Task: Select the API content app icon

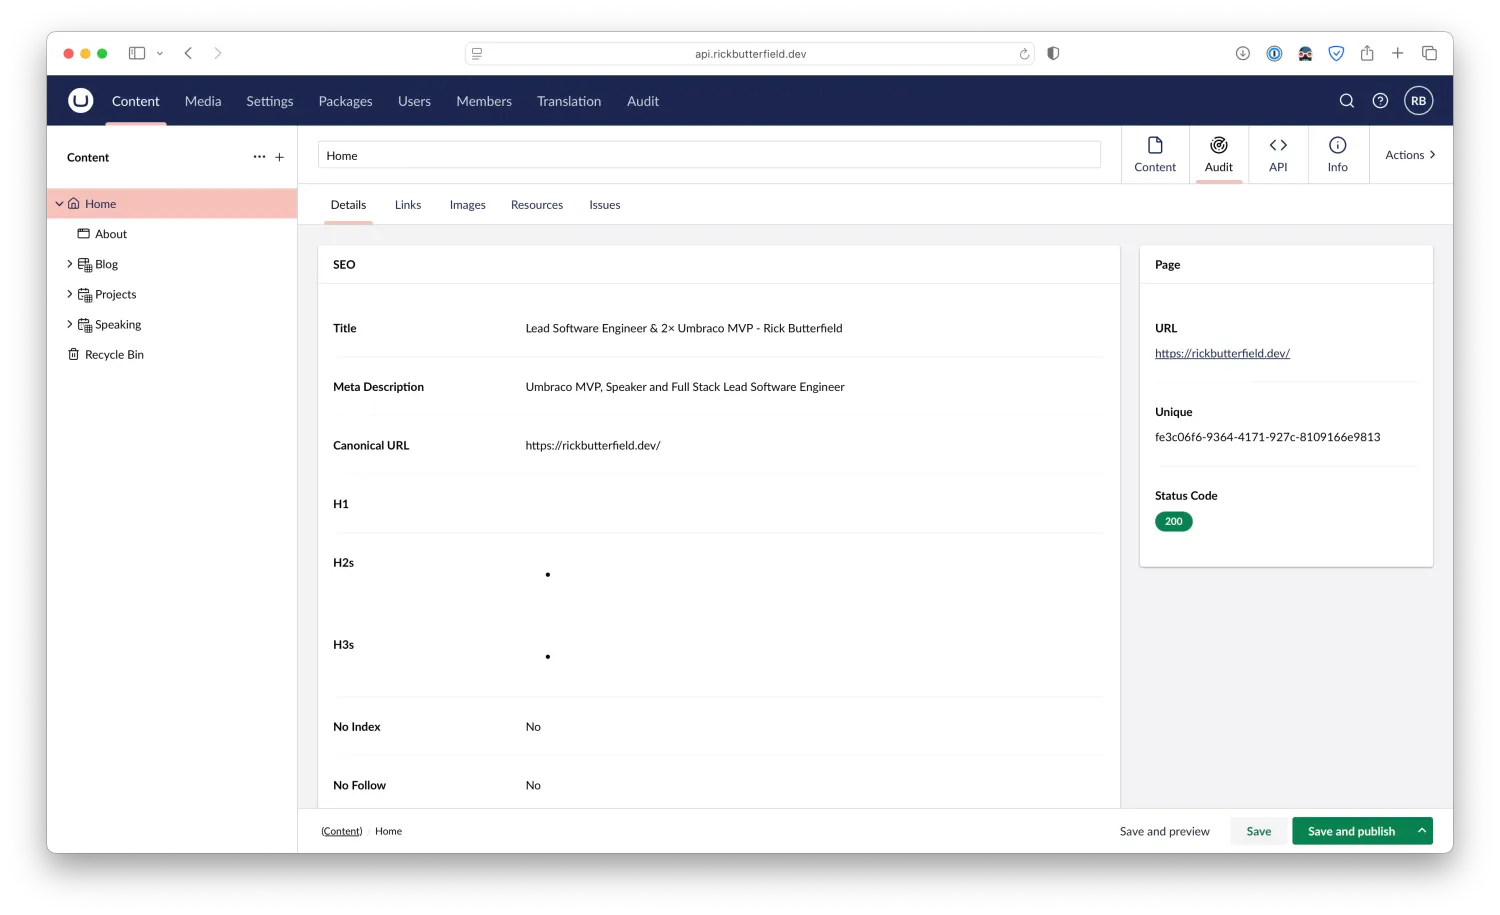Action: (x=1278, y=154)
